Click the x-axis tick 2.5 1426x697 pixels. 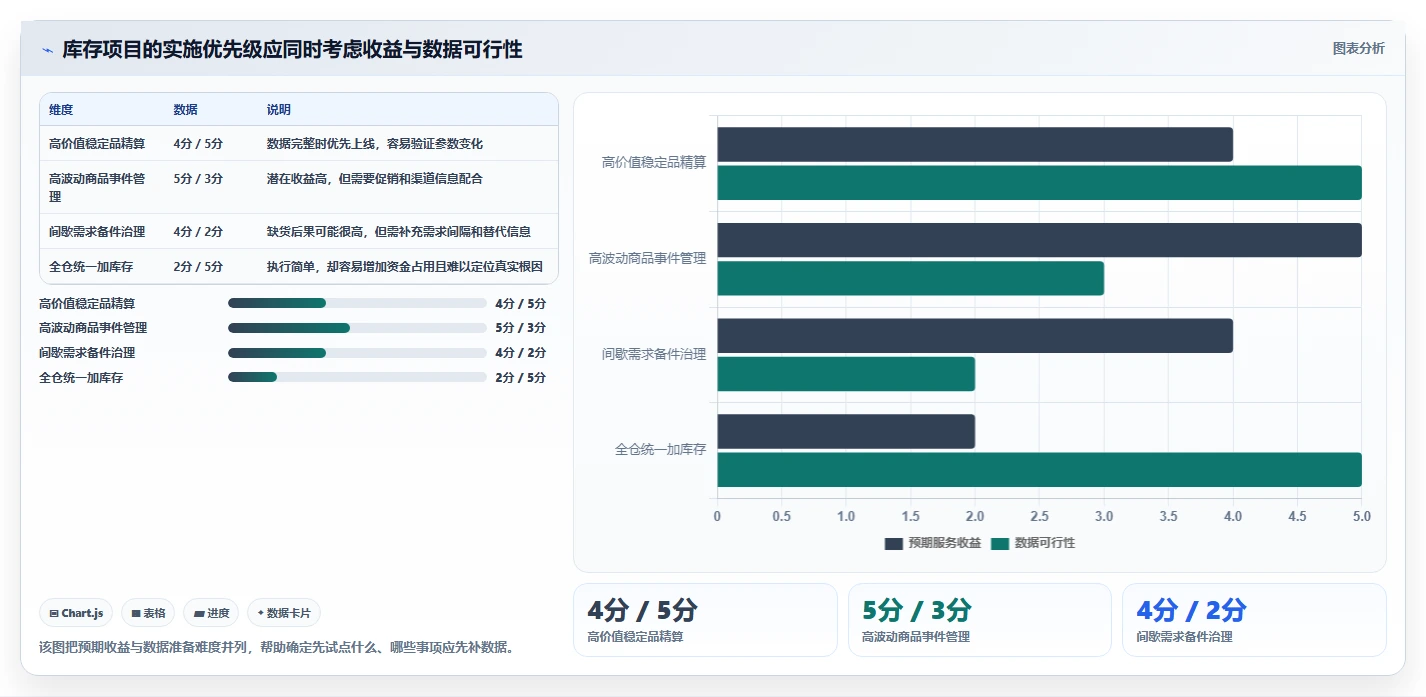click(x=1039, y=517)
